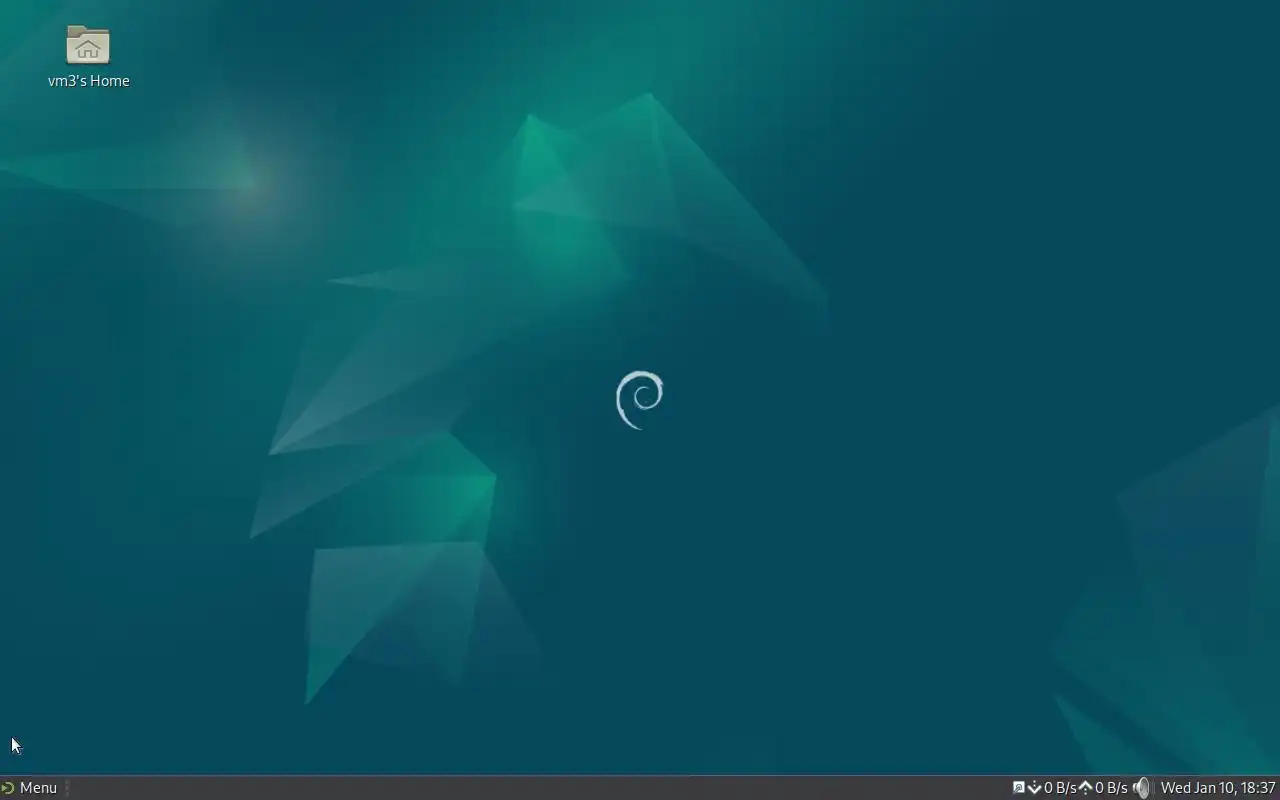Open the Menu button in the panel

[x=30, y=788]
